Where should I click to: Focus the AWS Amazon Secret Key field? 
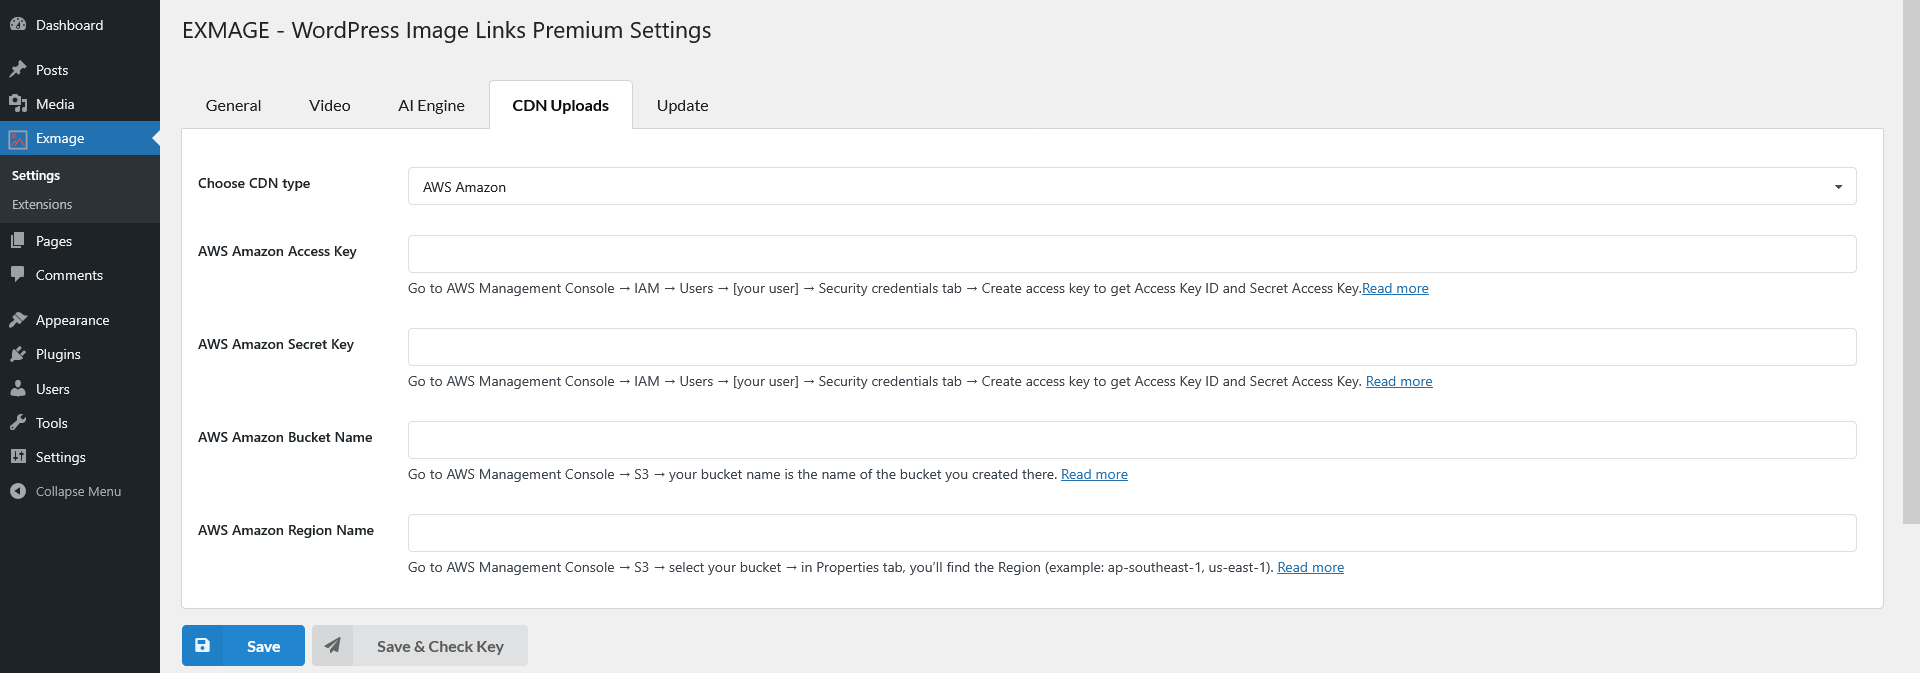point(1132,347)
